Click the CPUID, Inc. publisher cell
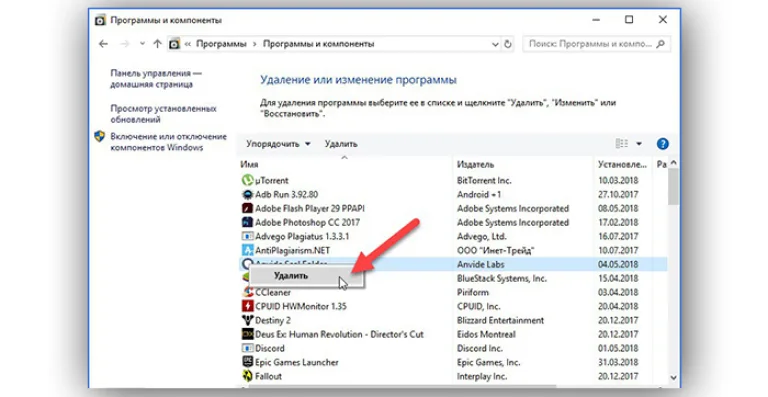Screen dimensions: 768x397 (479, 306)
